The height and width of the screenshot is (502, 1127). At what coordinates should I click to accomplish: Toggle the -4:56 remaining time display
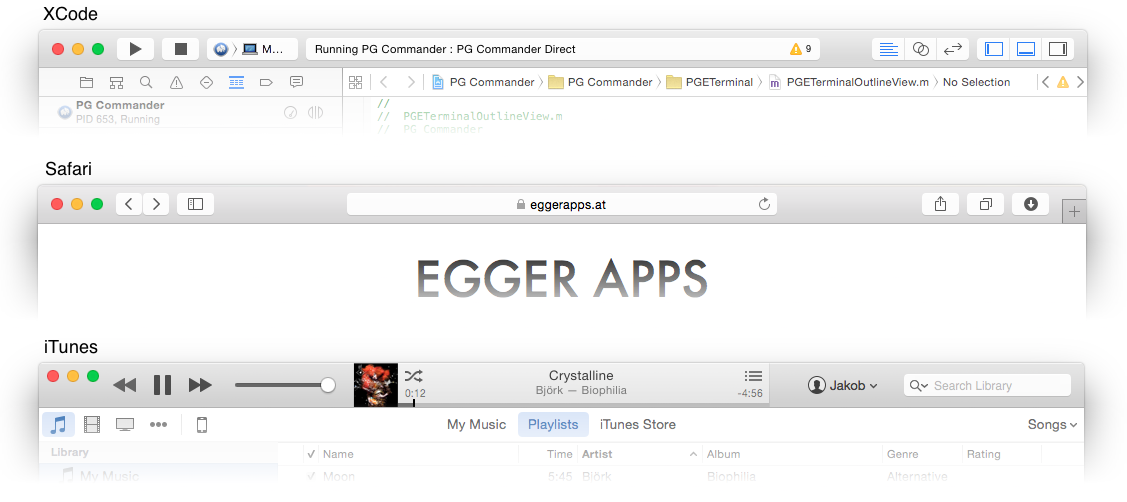click(x=750, y=393)
